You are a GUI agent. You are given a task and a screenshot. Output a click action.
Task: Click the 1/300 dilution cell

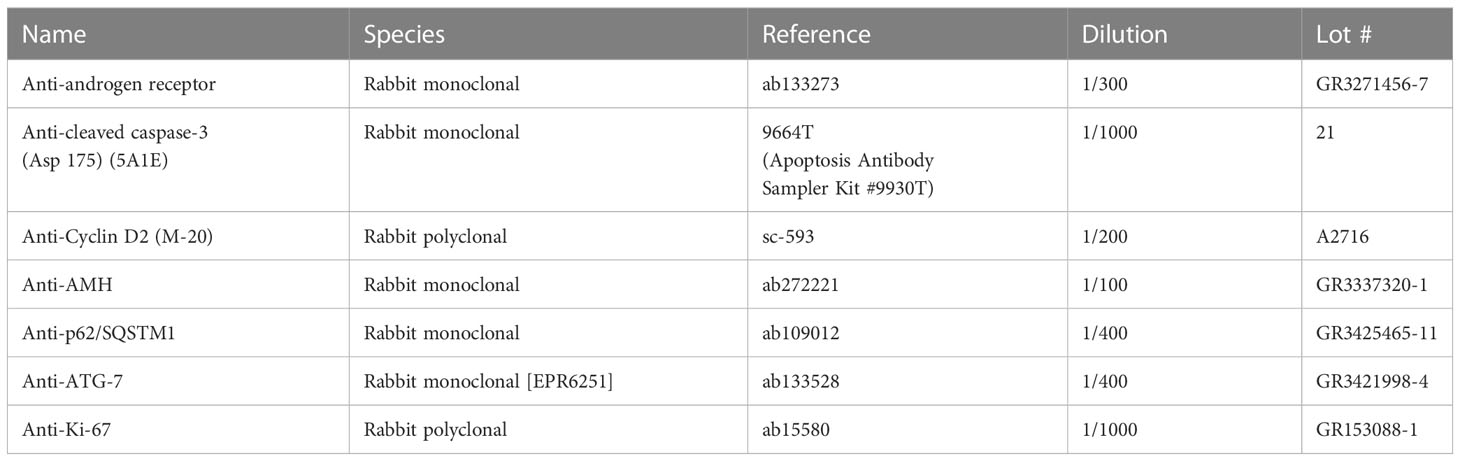pos(1104,85)
